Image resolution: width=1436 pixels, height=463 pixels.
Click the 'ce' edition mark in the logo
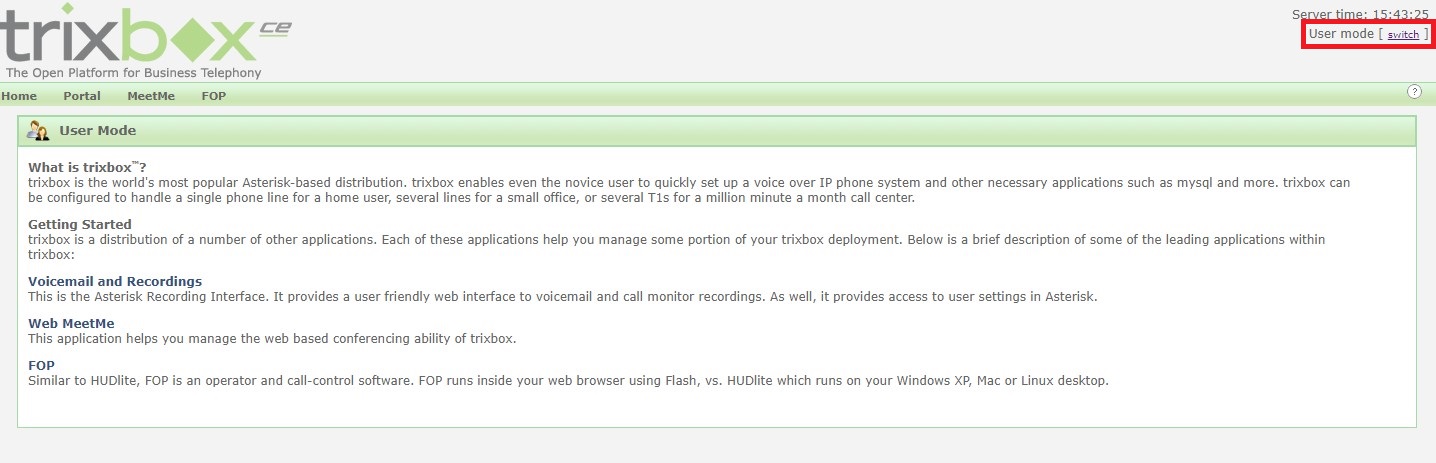click(x=274, y=29)
